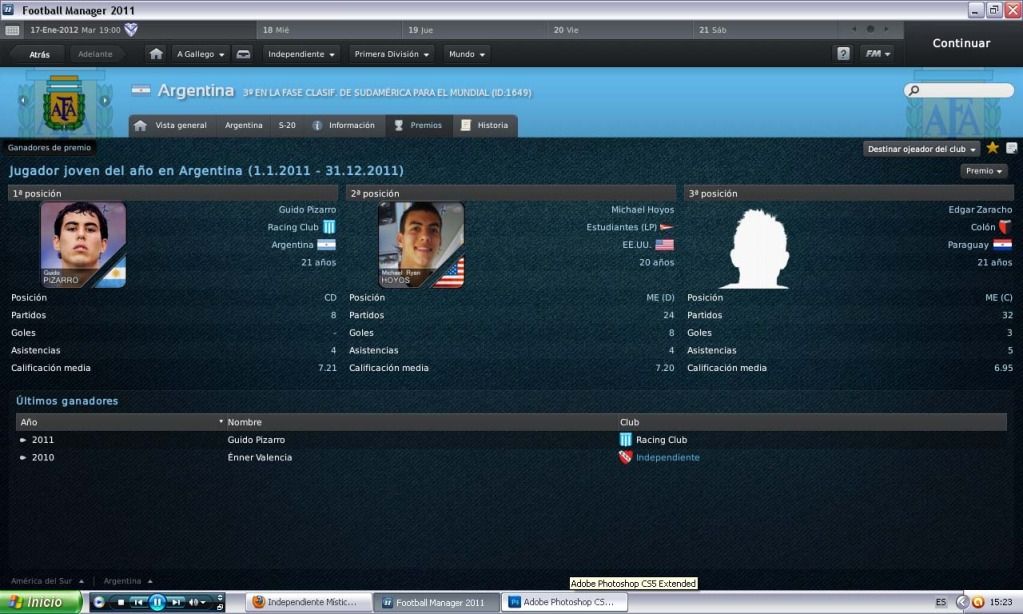This screenshot has height=614, width=1023.
Task: Expand the 2010 winners row
Action: click(23, 457)
